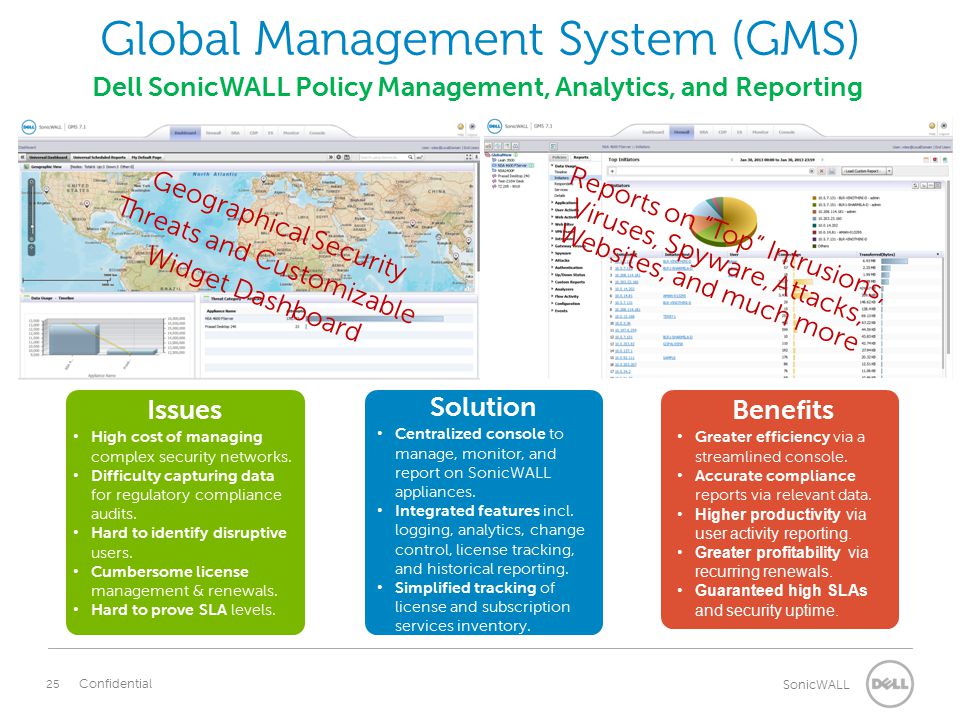Open Timeline report under Data Usage
The image size is (960, 720).
click(561, 172)
